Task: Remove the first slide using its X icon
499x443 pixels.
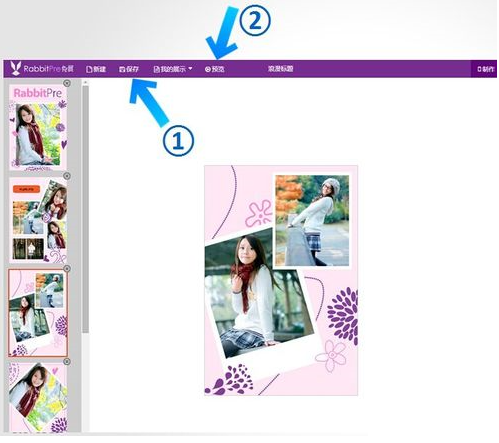Action: [x=67, y=83]
